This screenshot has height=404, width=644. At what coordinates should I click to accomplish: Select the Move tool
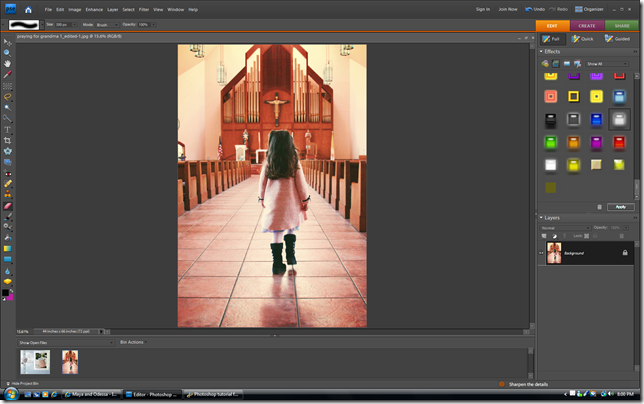(7, 42)
